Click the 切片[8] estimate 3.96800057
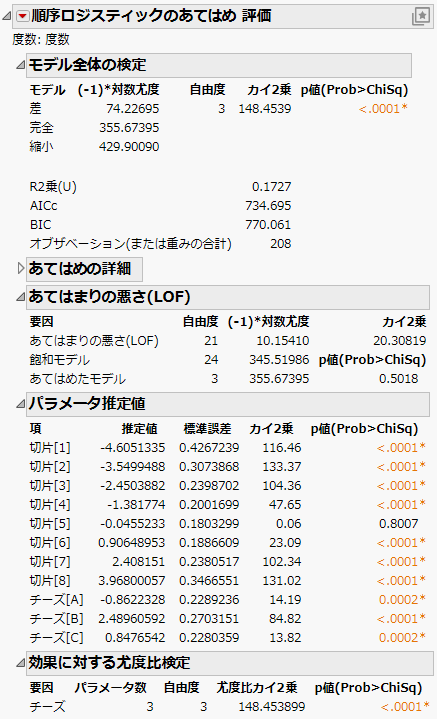This screenshot has width=437, height=719. tap(132, 581)
